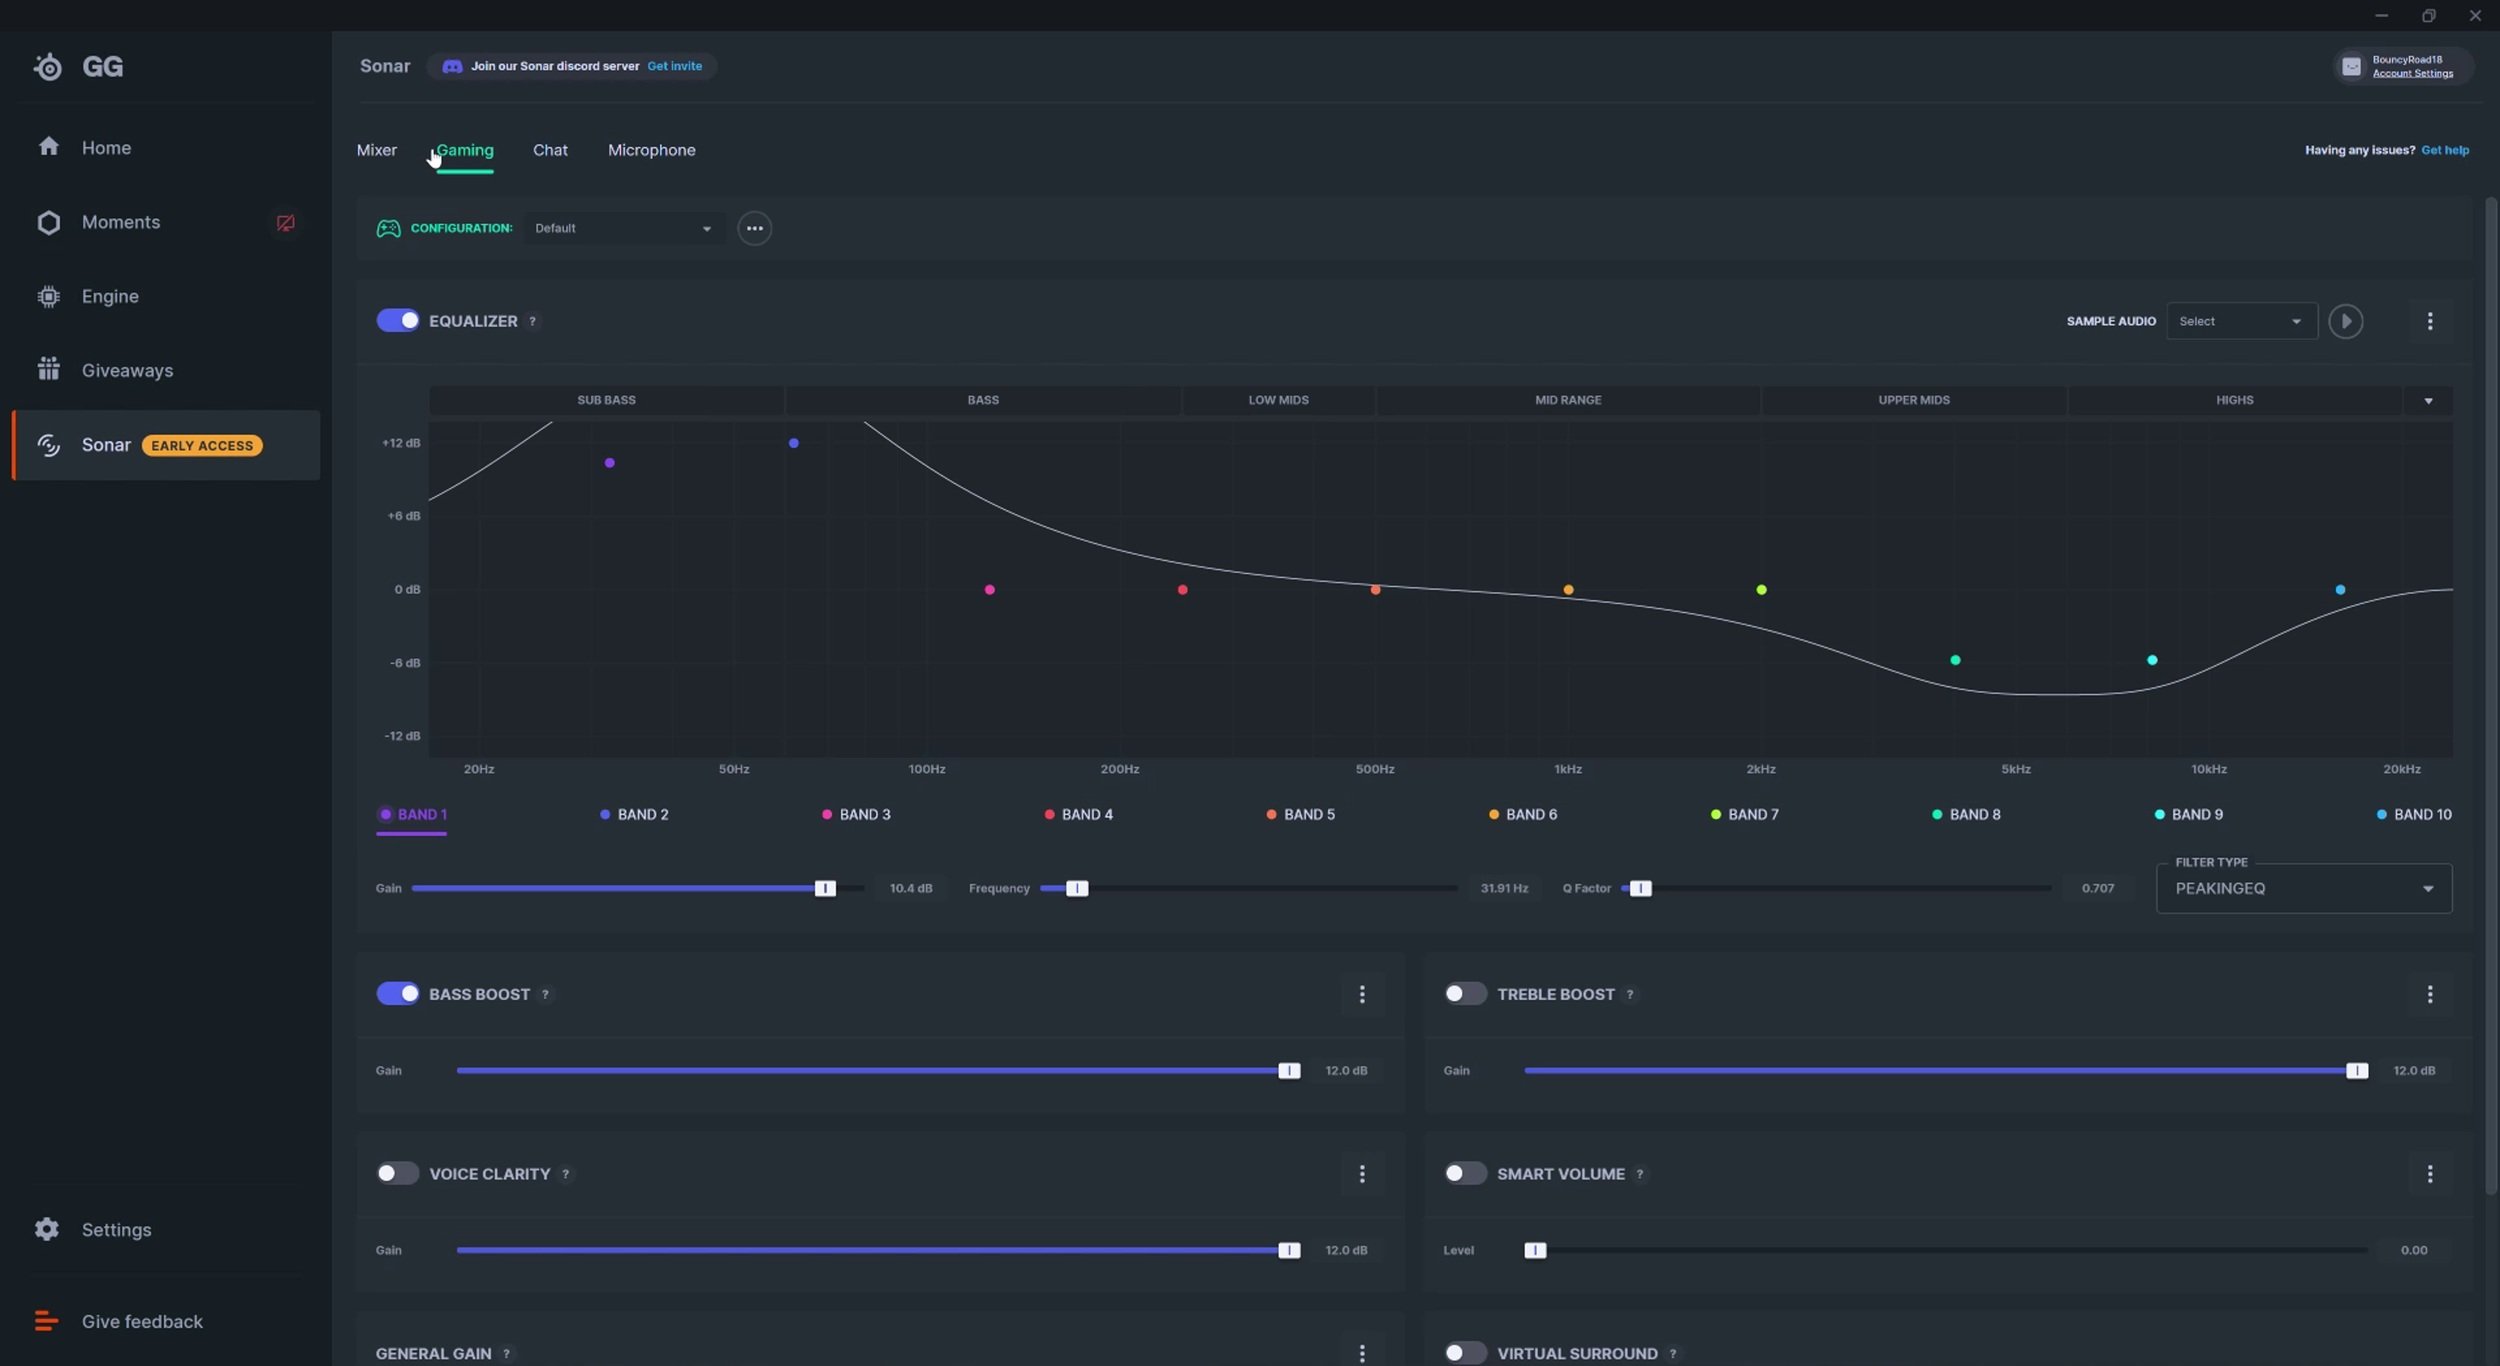Click the gamepad Configuration icon

tap(388, 228)
